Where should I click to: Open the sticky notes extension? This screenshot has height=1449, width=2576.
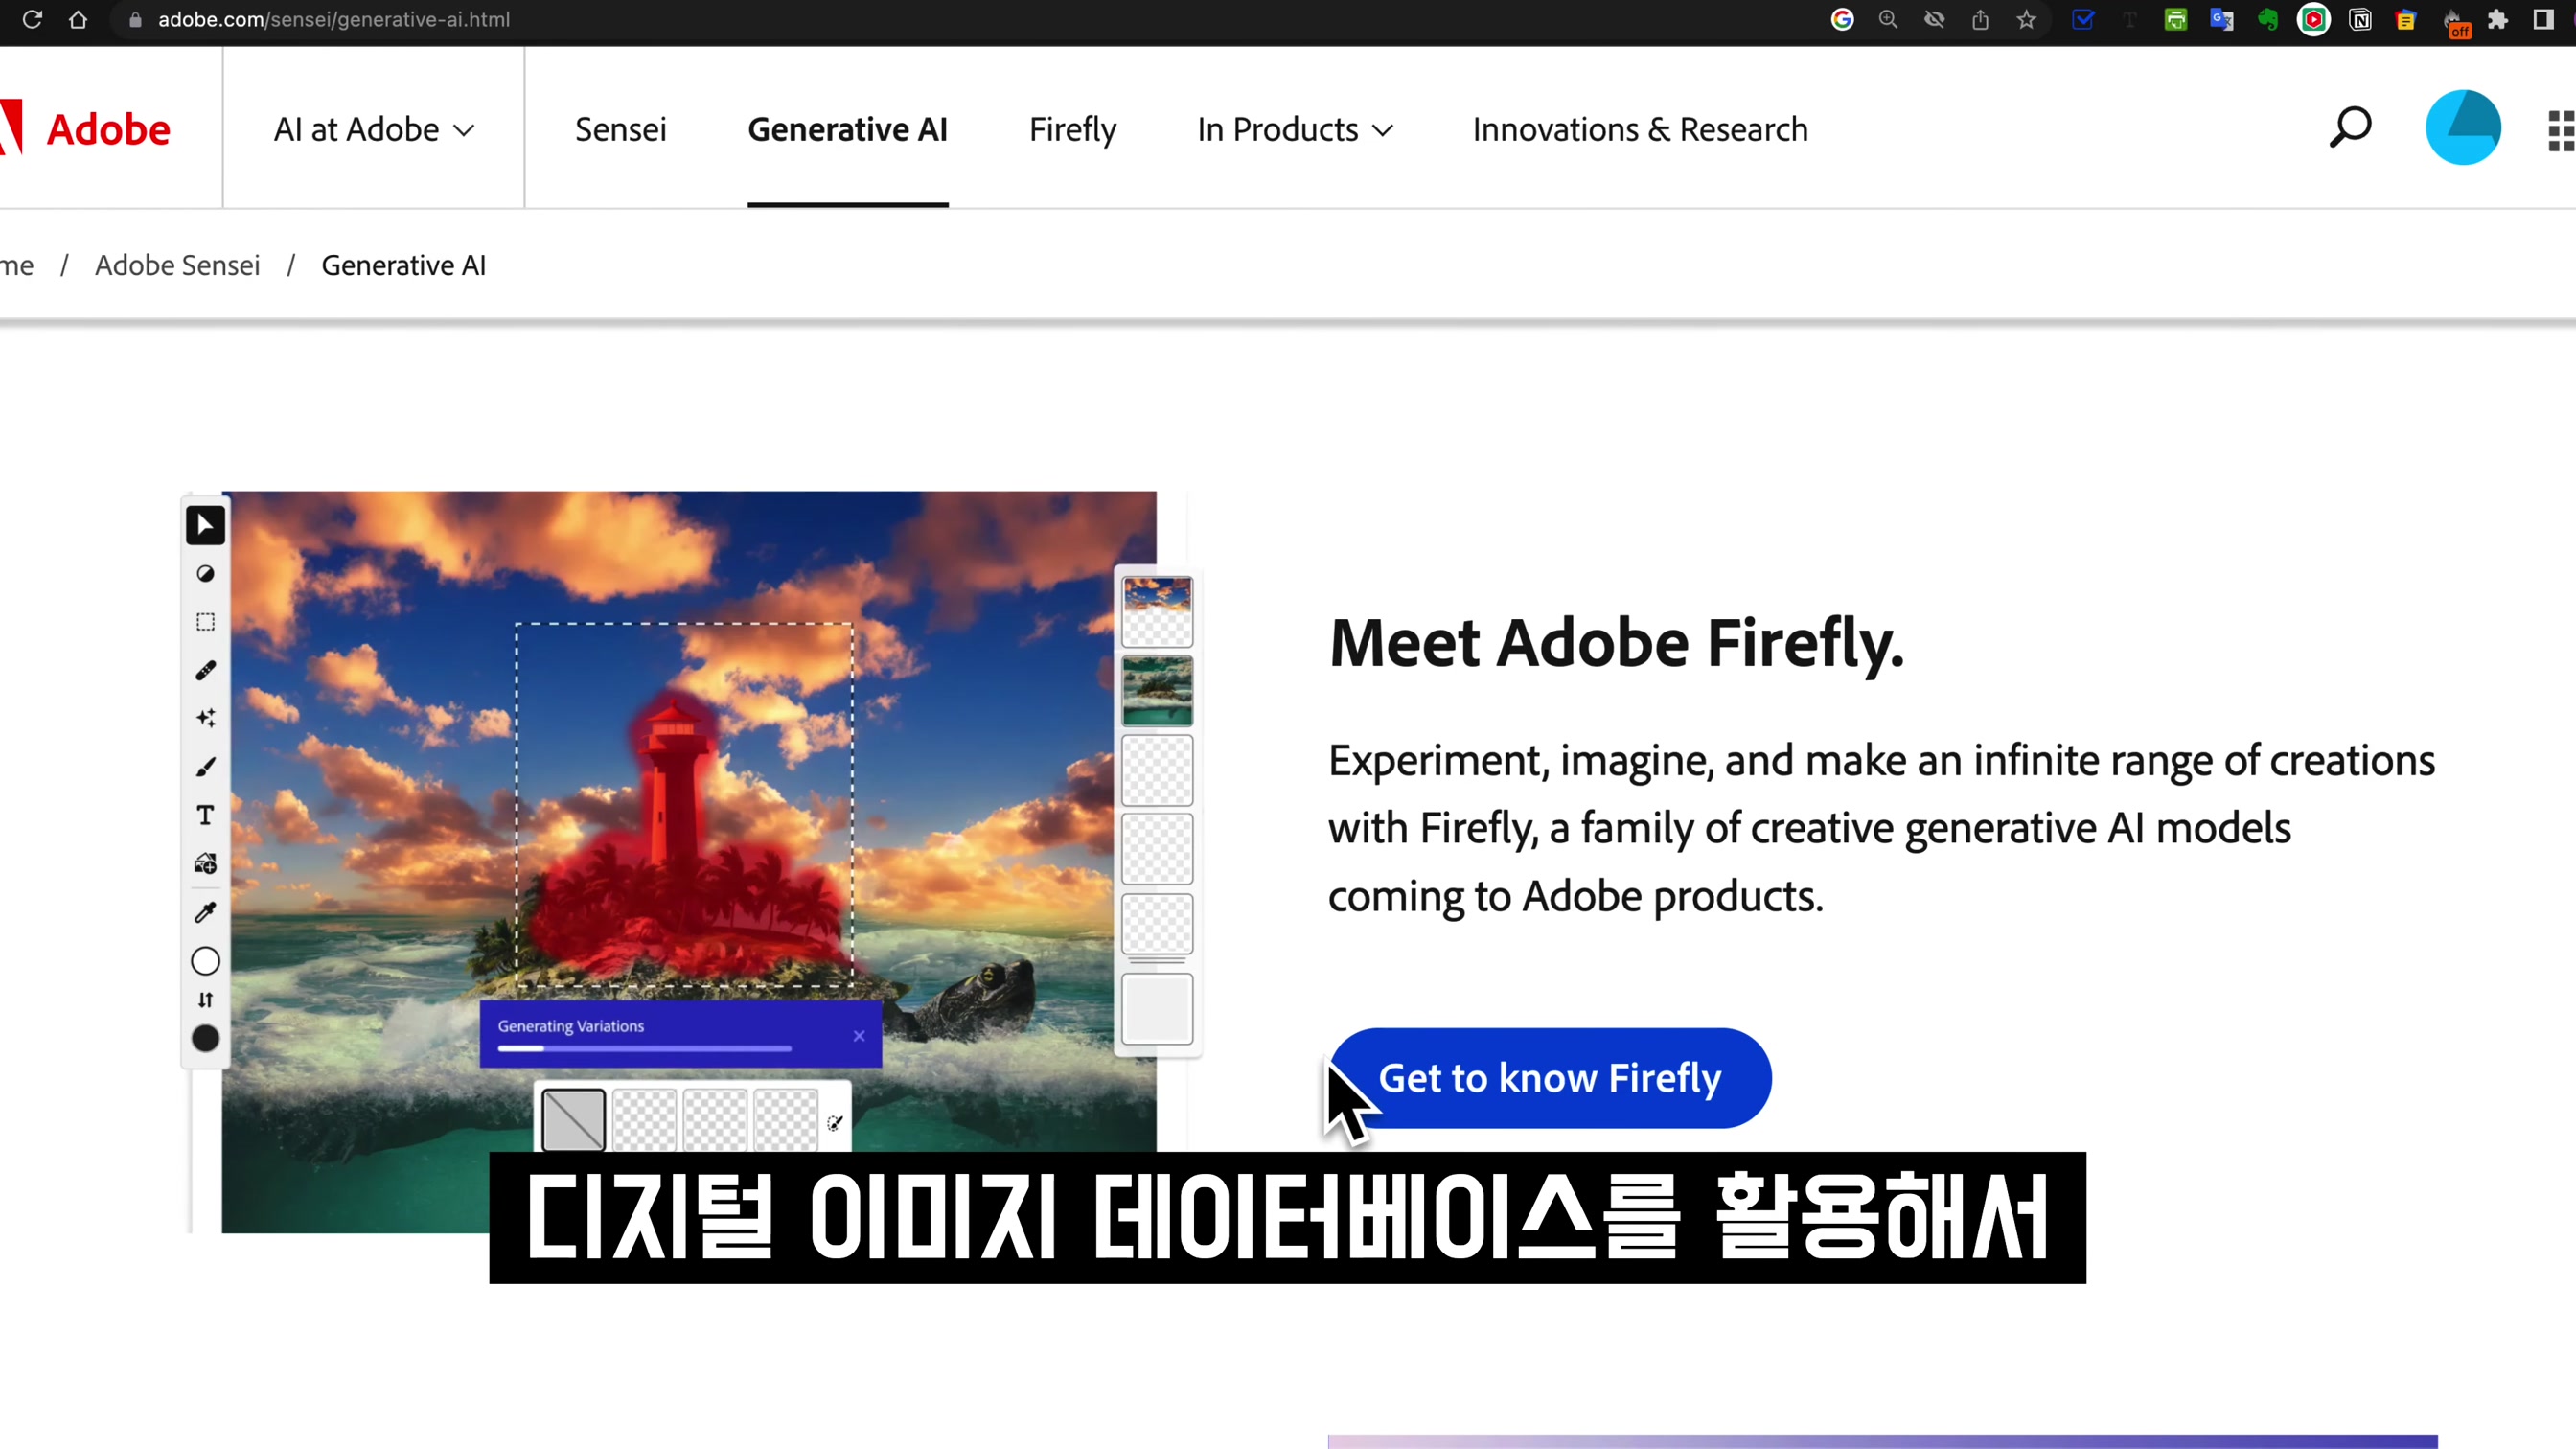click(2406, 19)
